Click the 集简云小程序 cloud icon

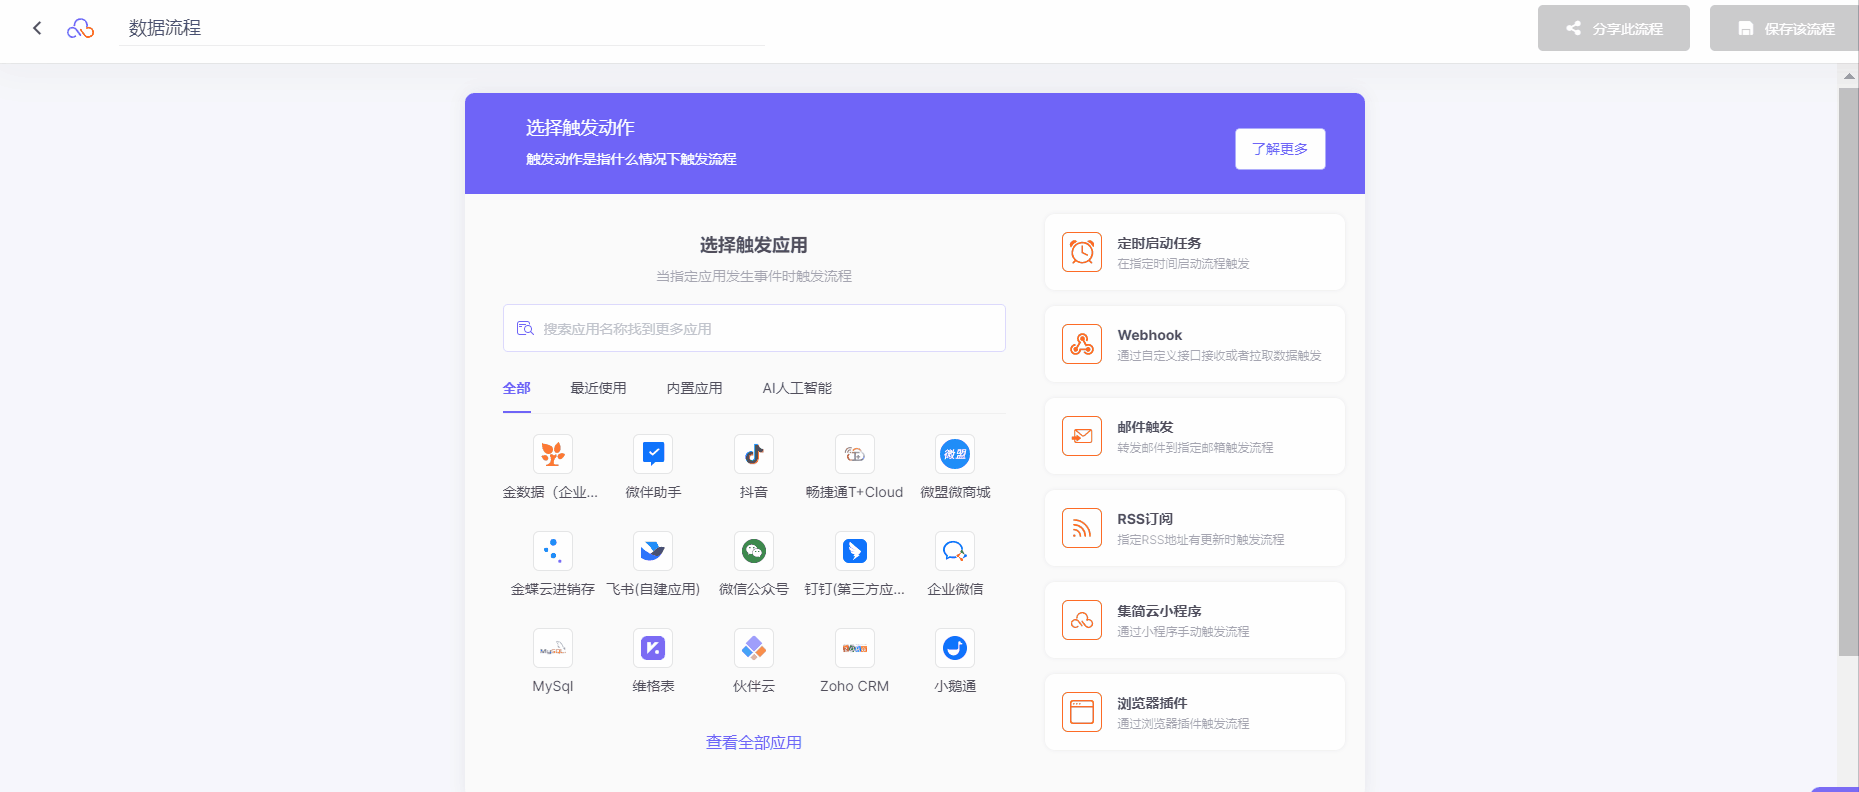(1082, 620)
